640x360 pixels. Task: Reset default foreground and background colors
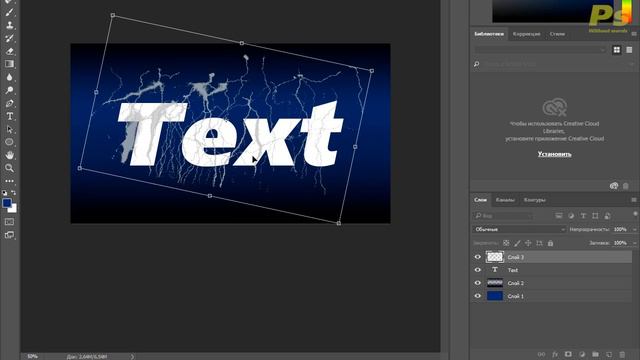[4, 193]
